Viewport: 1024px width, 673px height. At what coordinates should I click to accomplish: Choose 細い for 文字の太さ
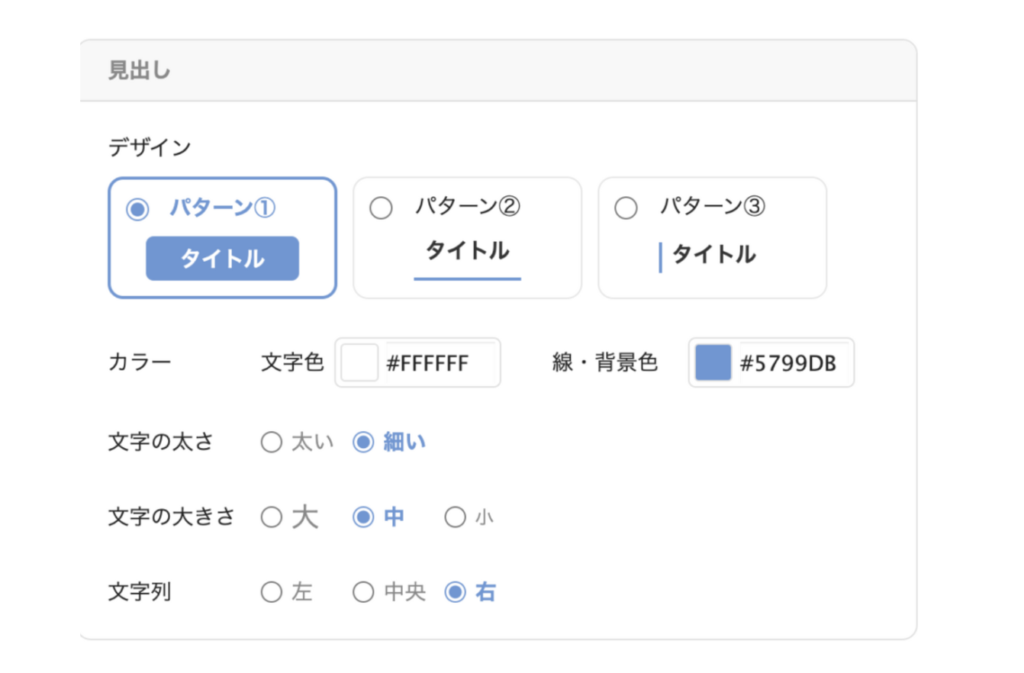pyautogui.click(x=363, y=442)
